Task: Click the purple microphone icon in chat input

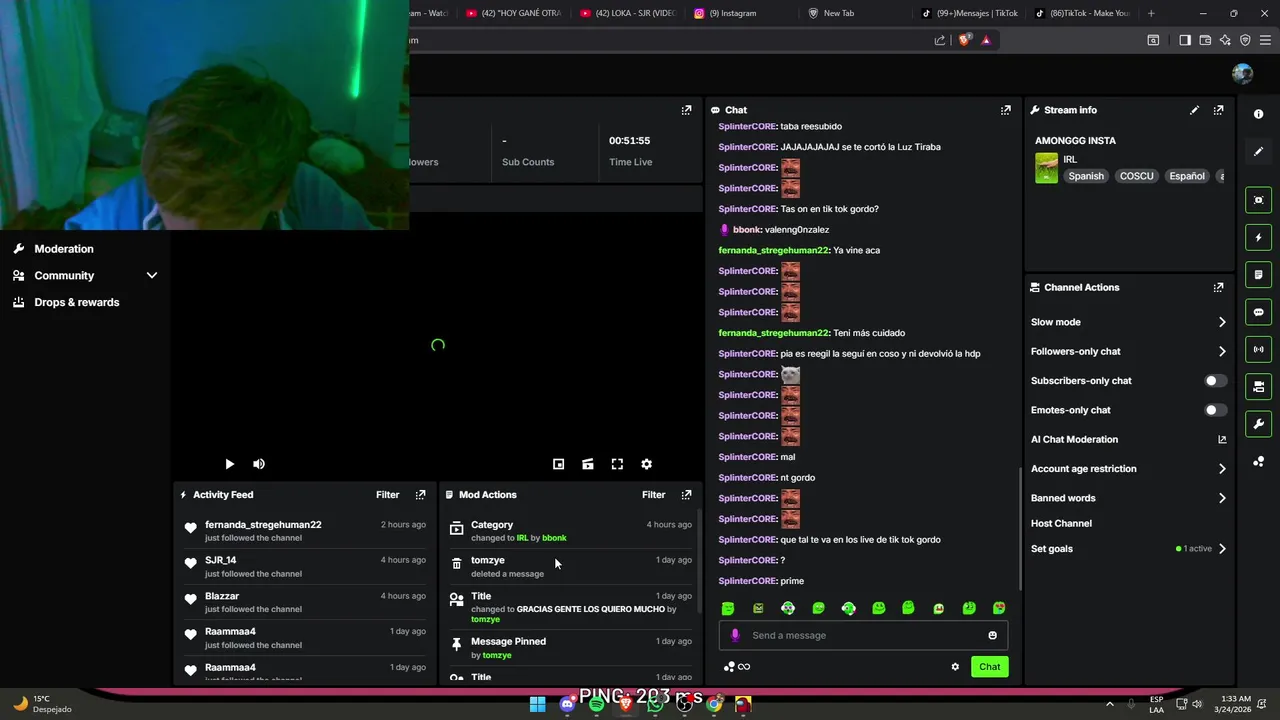Action: (x=735, y=635)
